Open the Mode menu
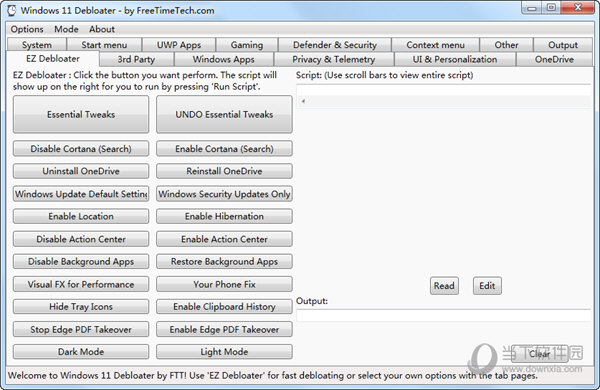 point(66,29)
